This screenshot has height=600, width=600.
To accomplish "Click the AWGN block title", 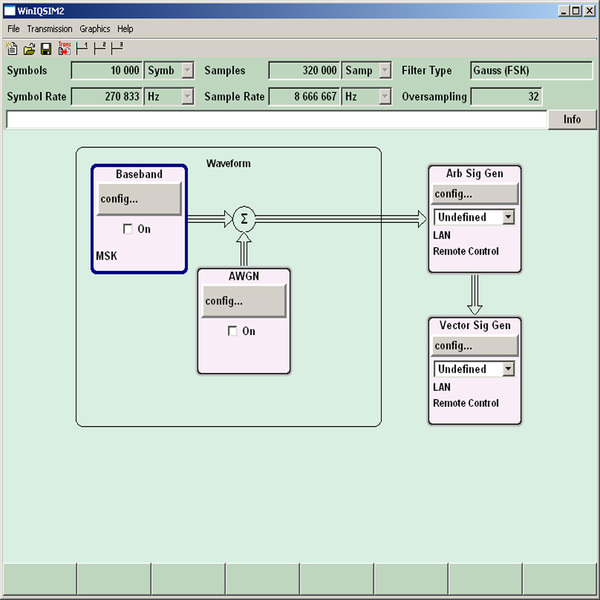I will [244, 276].
